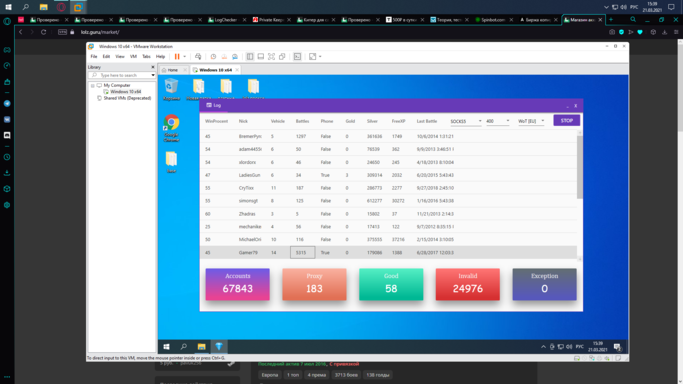Viewport: 683px width, 384px height.
Task: Select Shared VMs (Deprecated) in the library
Action: pyautogui.click(x=127, y=98)
